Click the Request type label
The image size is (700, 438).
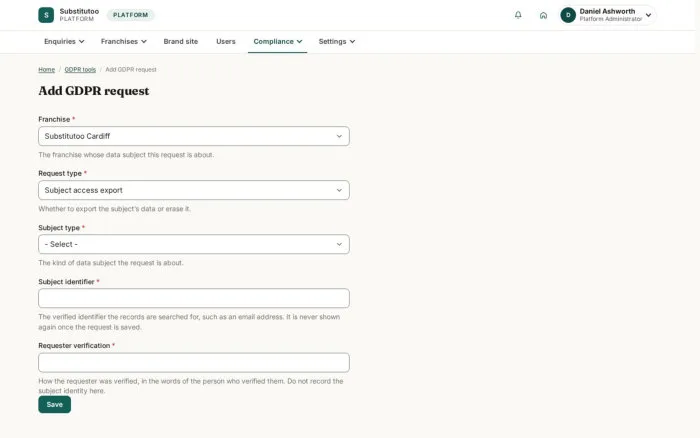(60, 173)
